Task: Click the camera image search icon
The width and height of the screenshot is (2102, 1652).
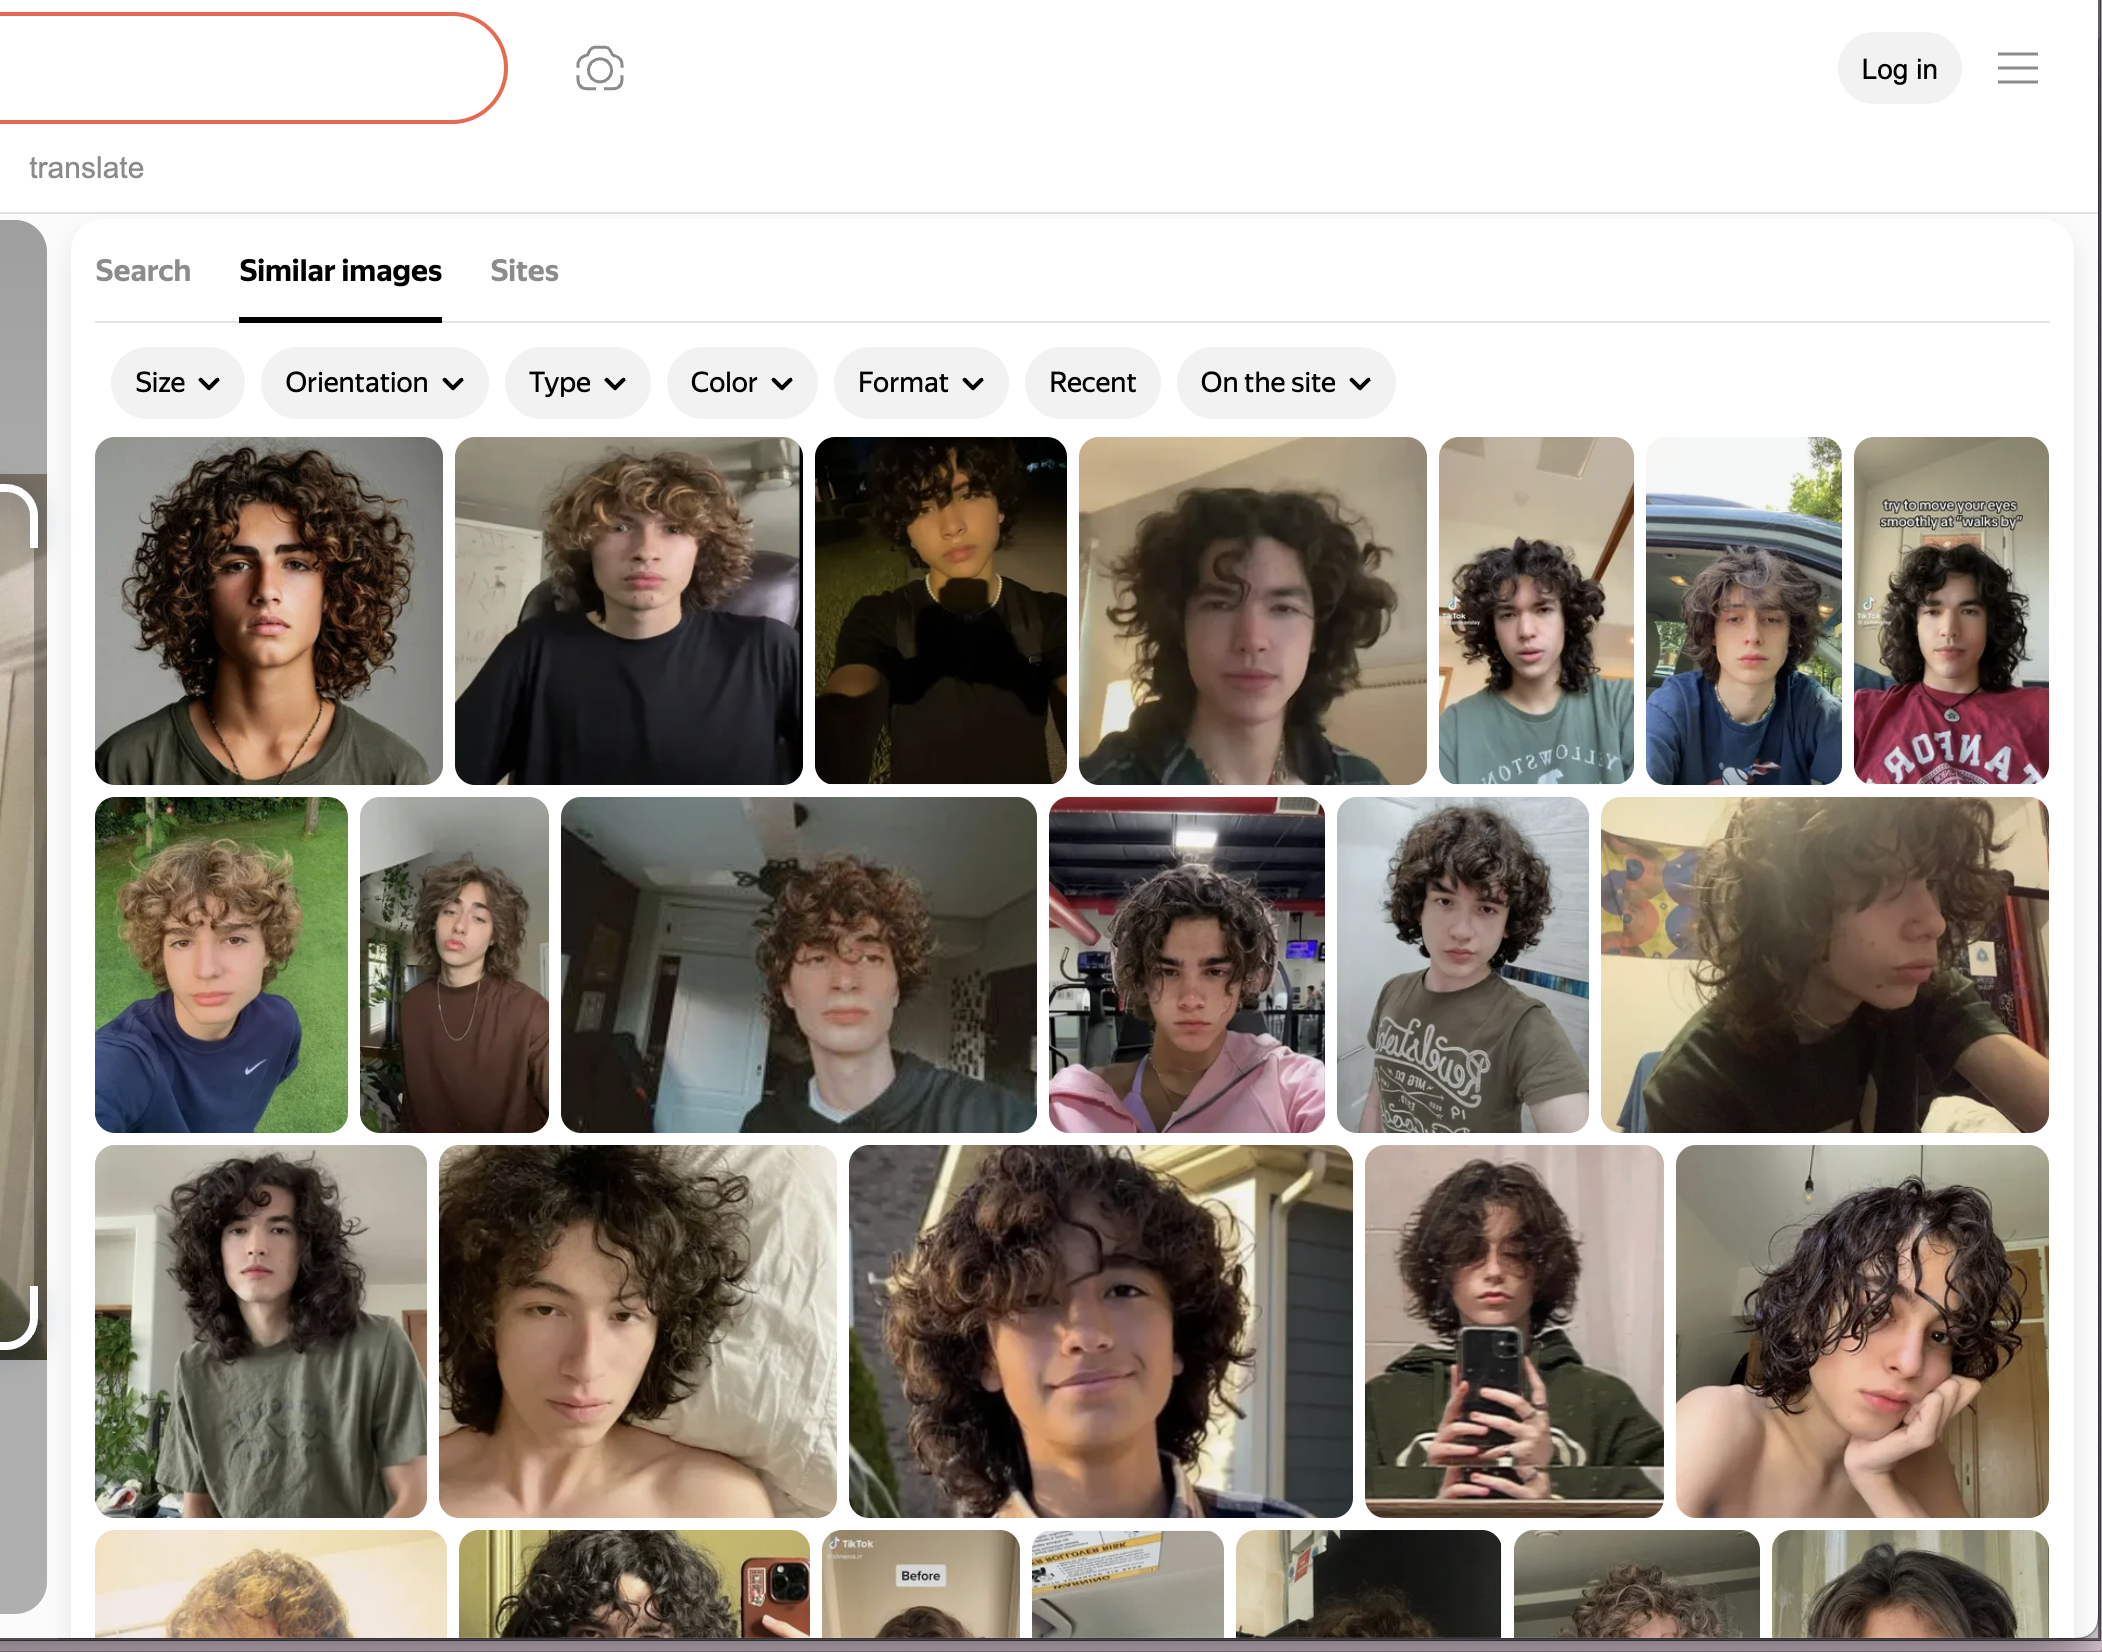Action: pyautogui.click(x=600, y=69)
